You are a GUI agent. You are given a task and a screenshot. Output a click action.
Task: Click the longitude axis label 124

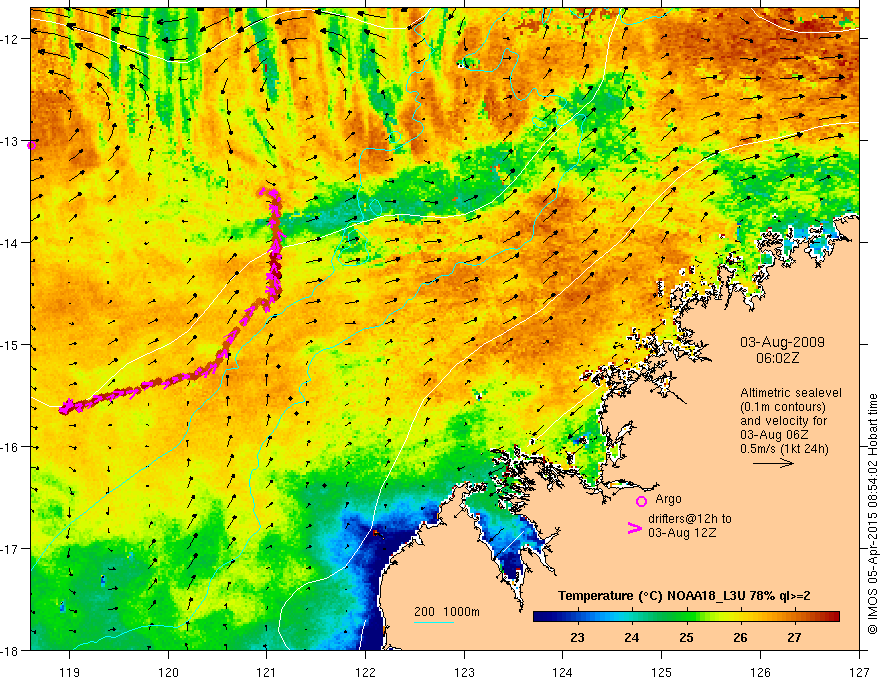(x=563, y=672)
